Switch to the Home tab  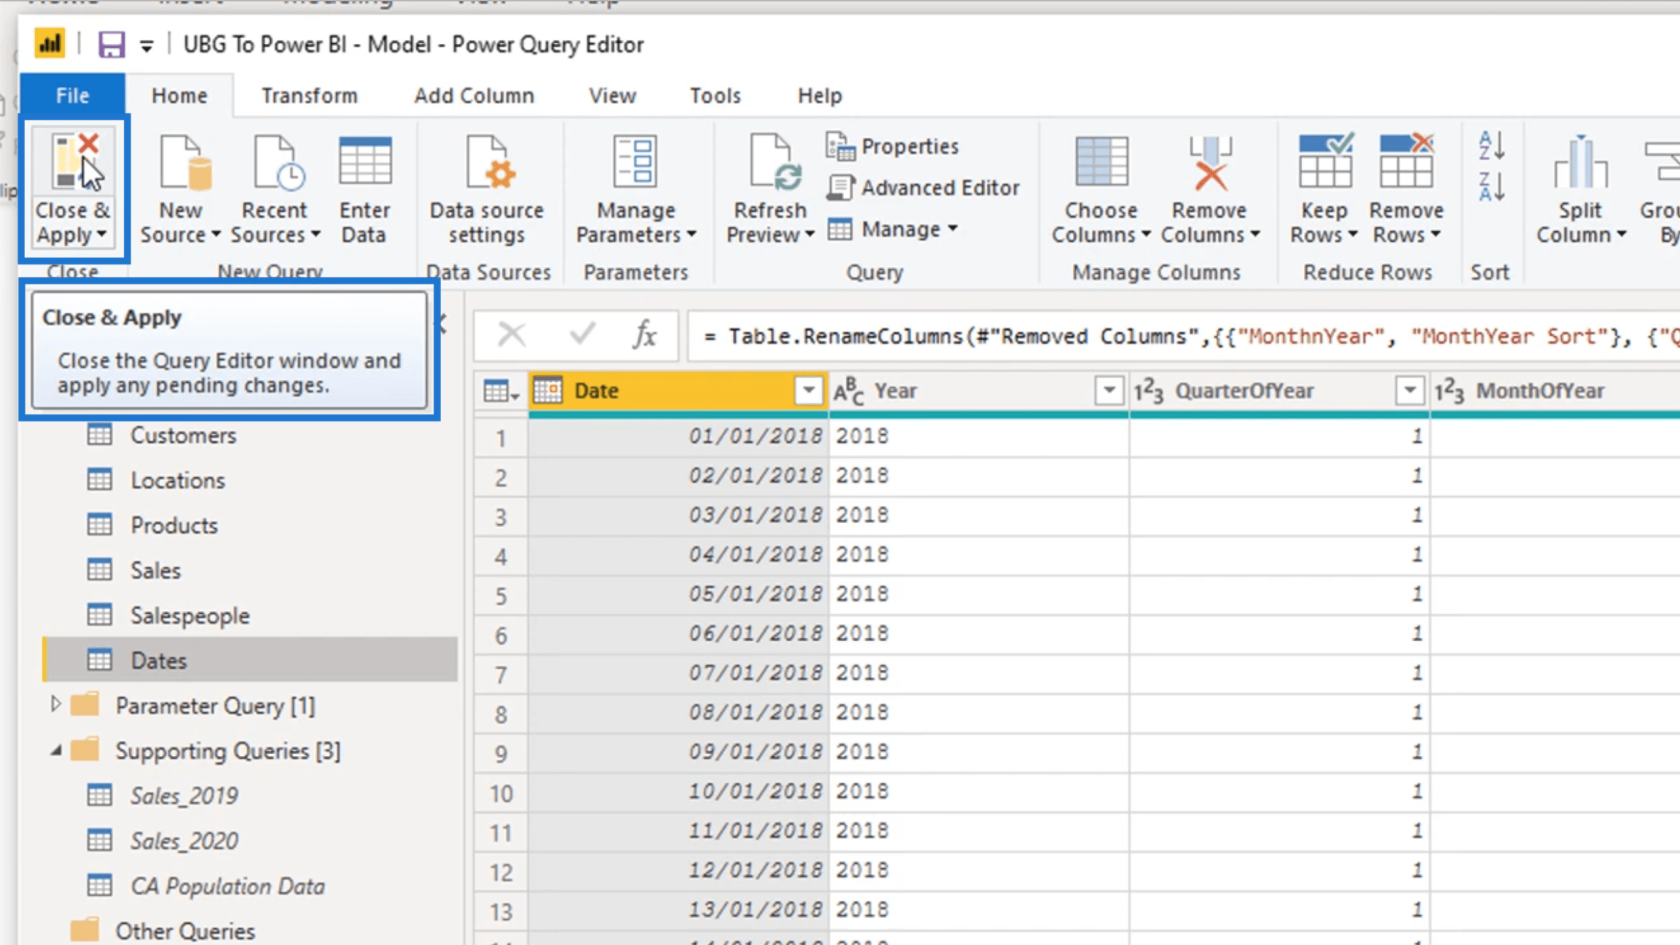pyautogui.click(x=180, y=95)
